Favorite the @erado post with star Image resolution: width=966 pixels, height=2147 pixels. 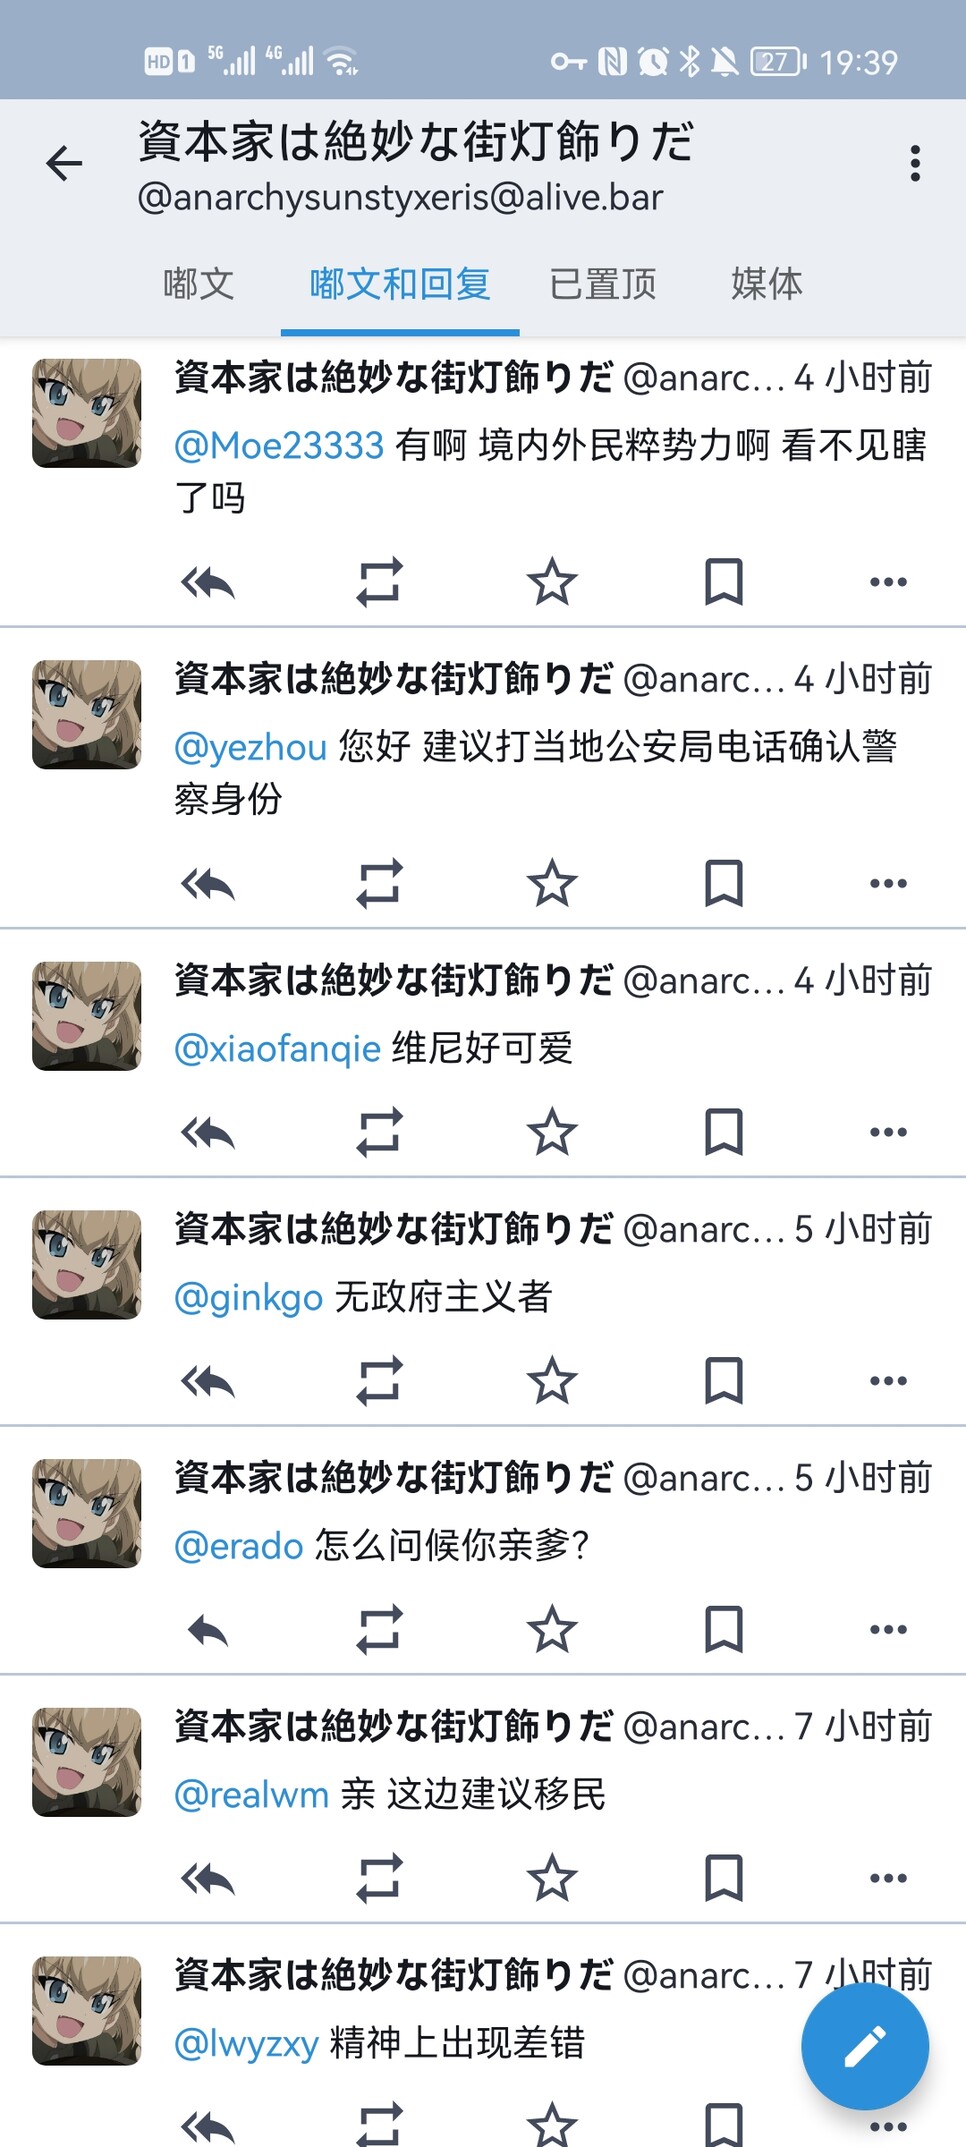pos(552,1629)
